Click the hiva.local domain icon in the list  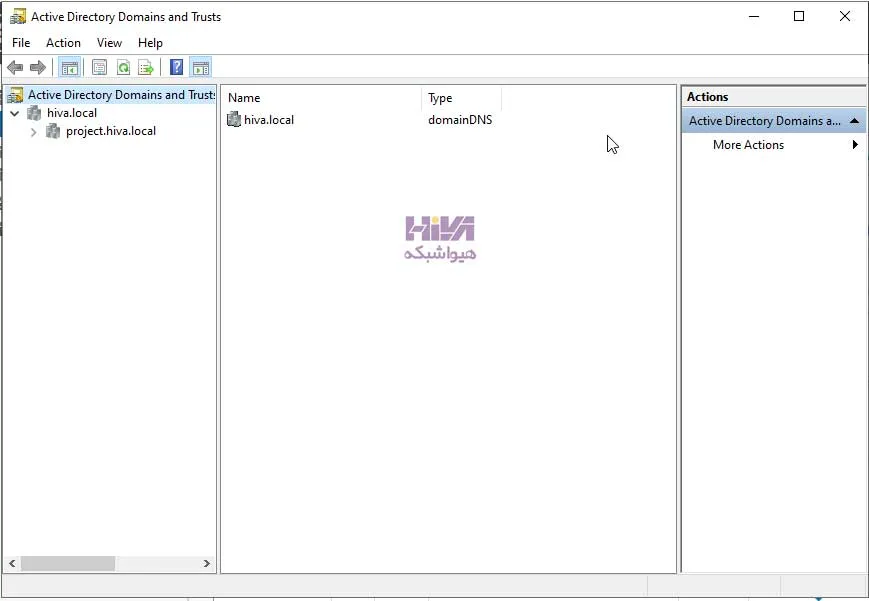pos(234,119)
